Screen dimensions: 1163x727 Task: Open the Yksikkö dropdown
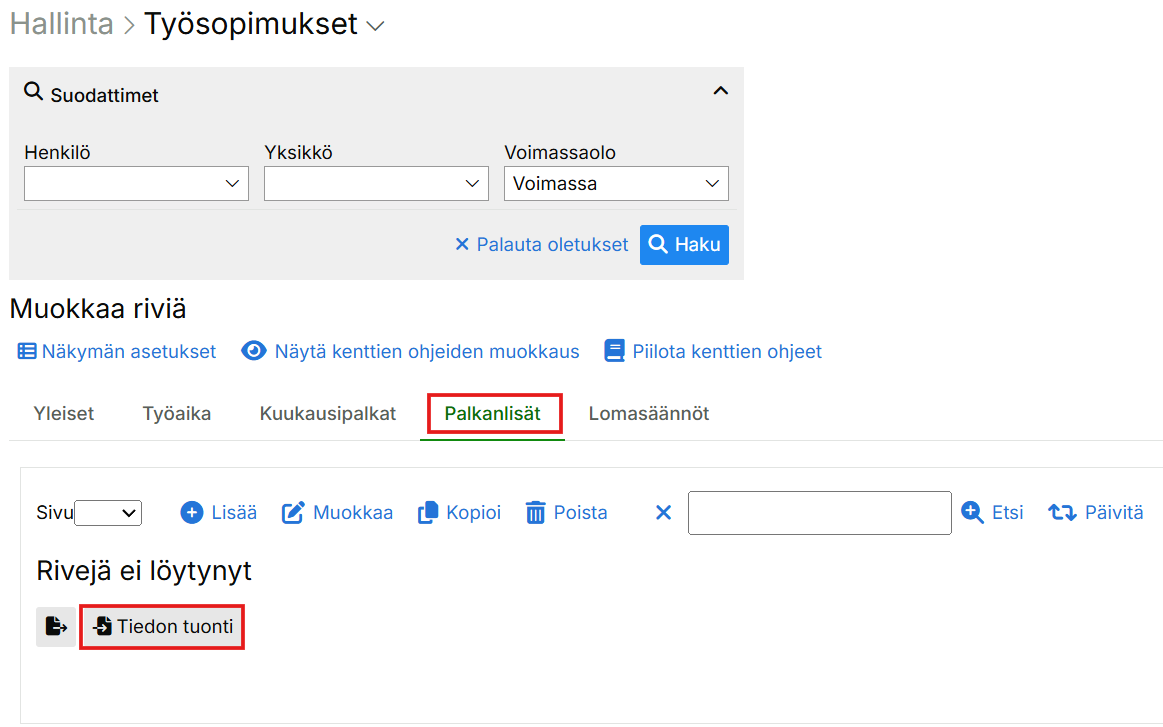click(376, 184)
